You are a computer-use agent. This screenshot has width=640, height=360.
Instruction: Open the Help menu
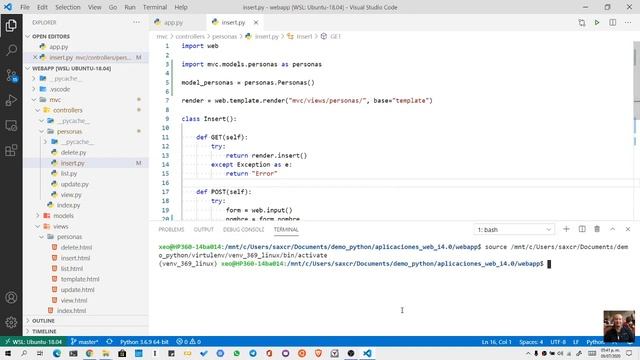pyautogui.click(x=181, y=7)
